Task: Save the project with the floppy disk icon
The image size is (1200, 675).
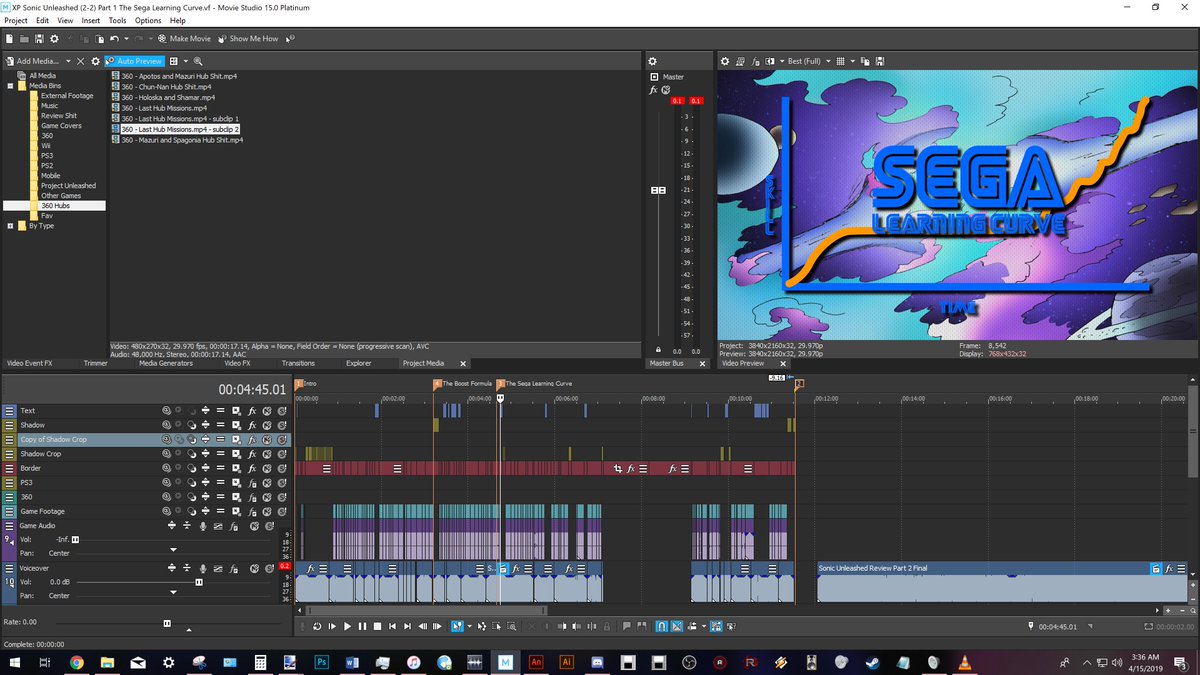Action: (39, 39)
